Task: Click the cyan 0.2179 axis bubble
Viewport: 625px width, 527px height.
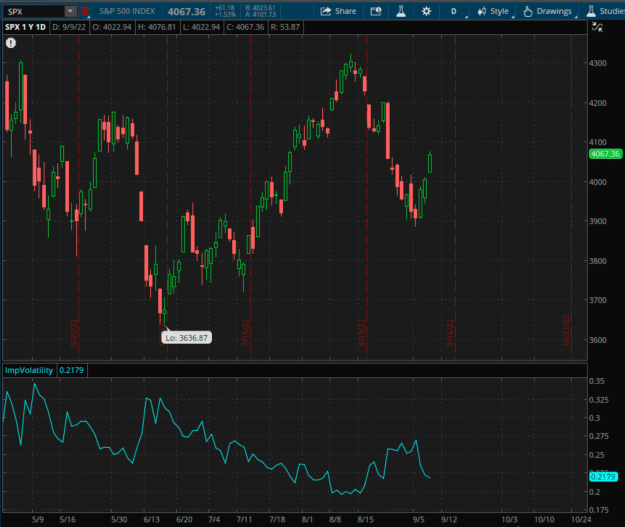Action: coord(603,477)
